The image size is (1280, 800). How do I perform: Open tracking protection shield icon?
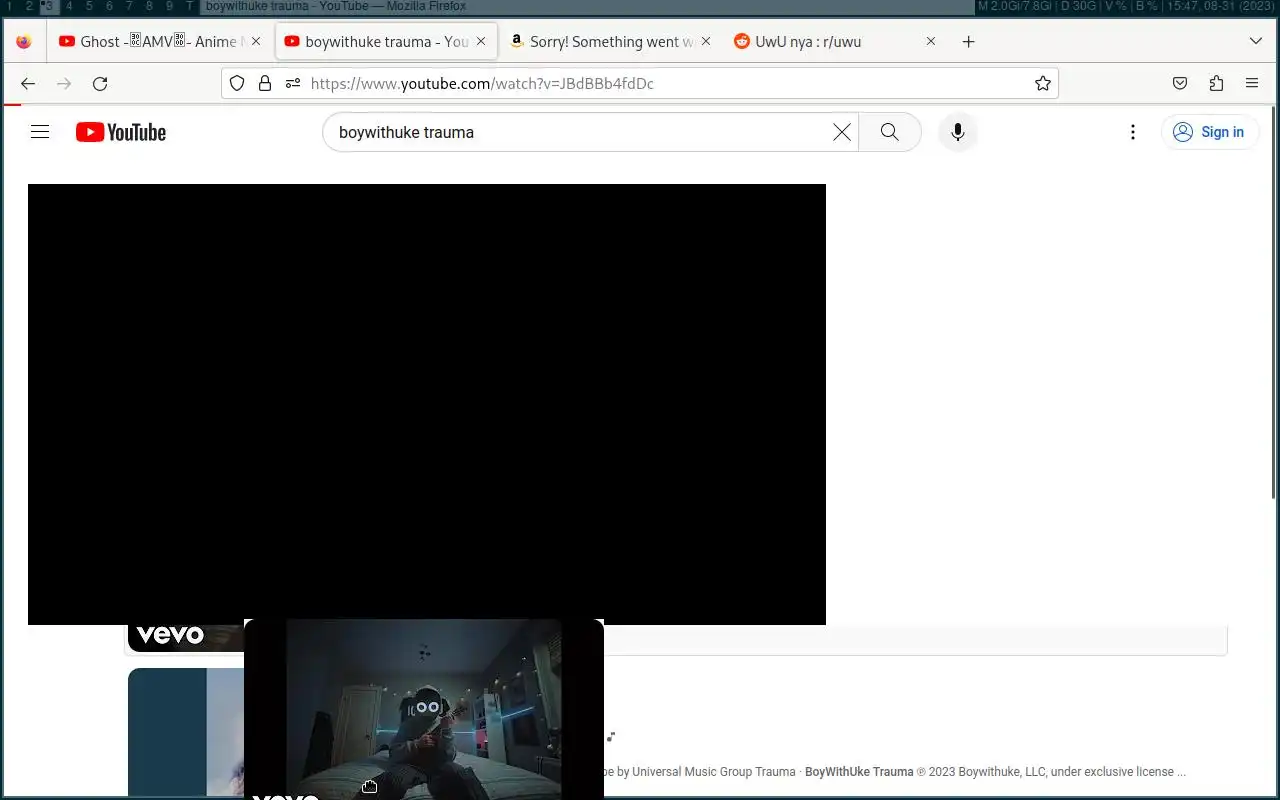coord(237,83)
